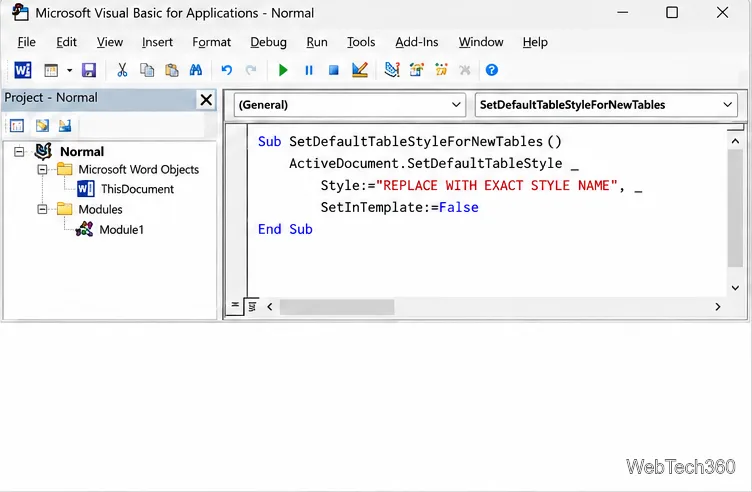Open the File menu
This screenshot has height=492, width=752.
tap(26, 42)
